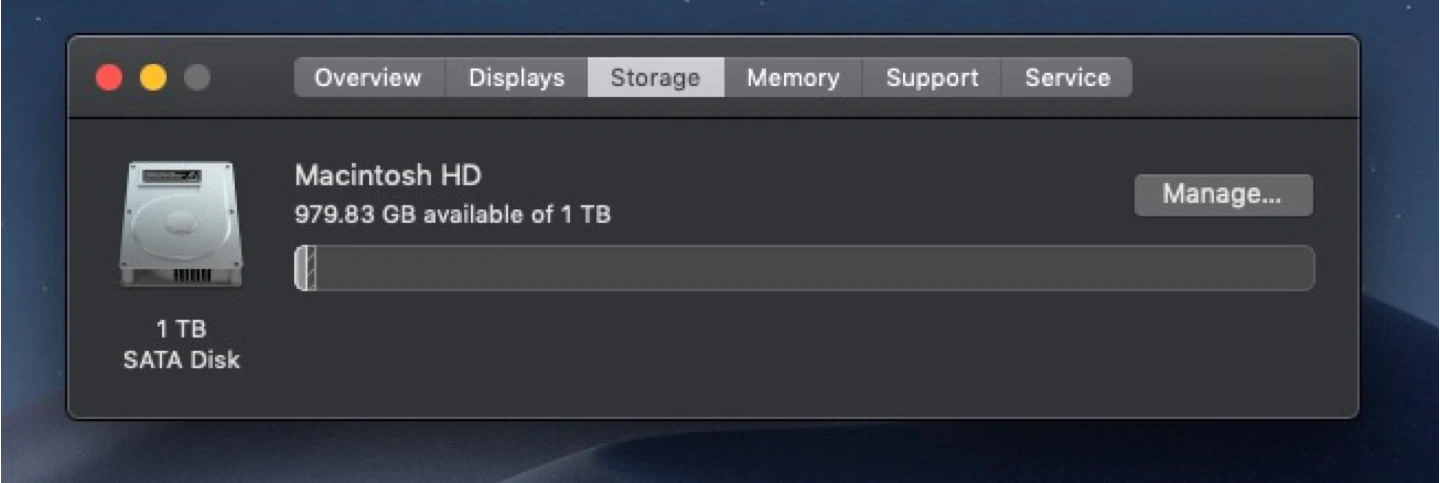Click the 1 TB capacity label under disk

(x=181, y=329)
